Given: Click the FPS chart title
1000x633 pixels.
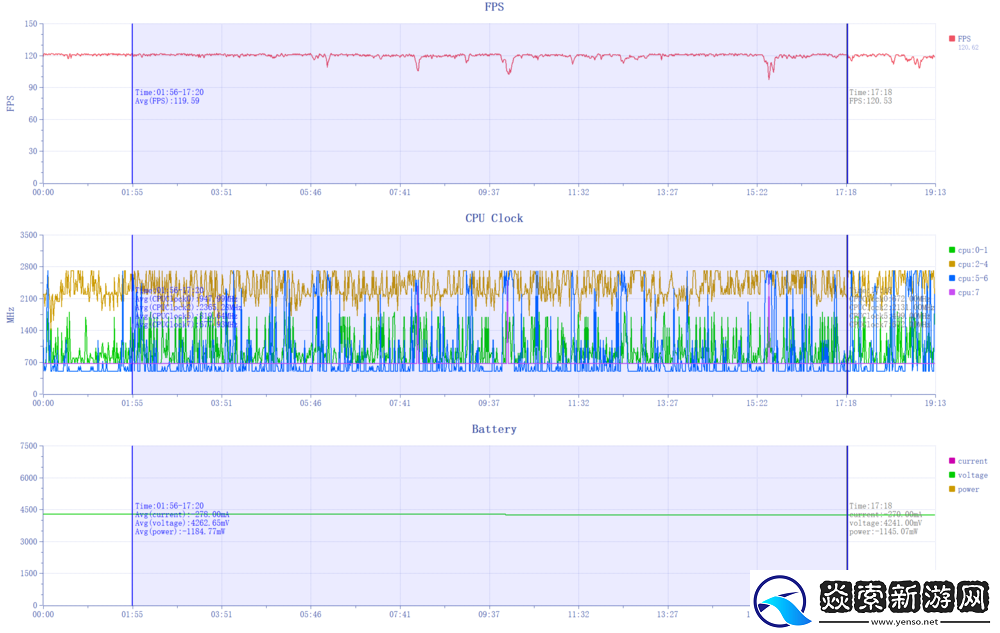Looking at the screenshot, I should click(x=494, y=7).
